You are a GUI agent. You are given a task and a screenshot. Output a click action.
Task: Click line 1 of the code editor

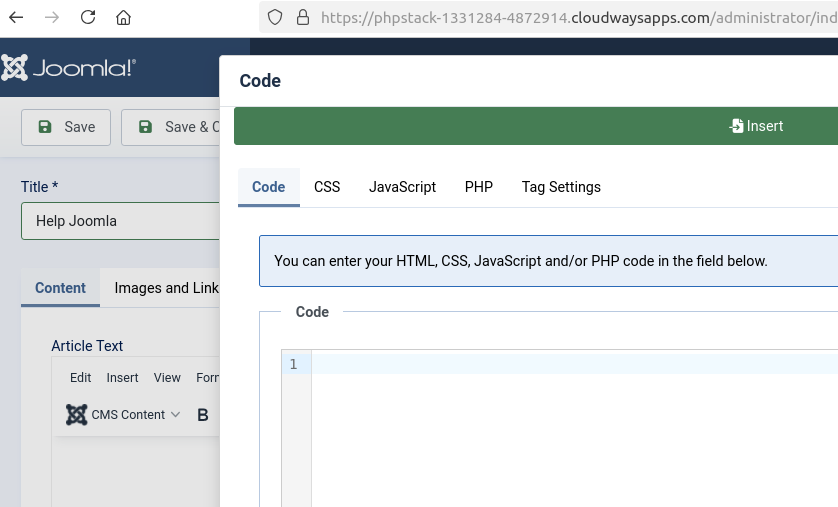[x=575, y=364]
